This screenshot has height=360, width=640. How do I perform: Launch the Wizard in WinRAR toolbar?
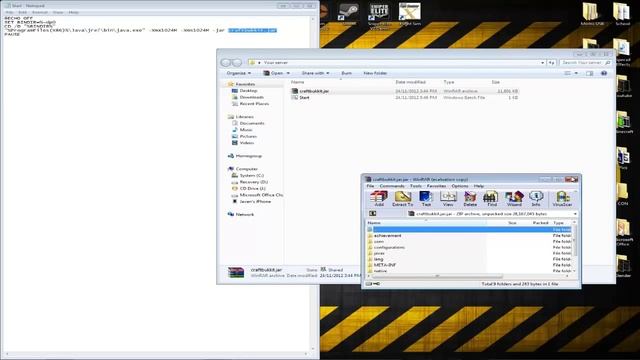(514, 198)
